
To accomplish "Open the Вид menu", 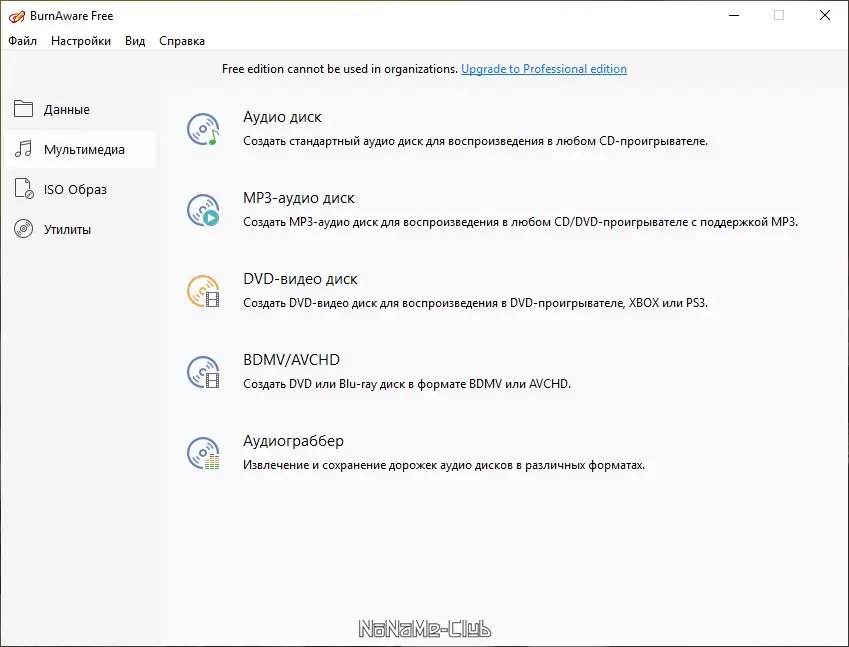I will pos(135,41).
